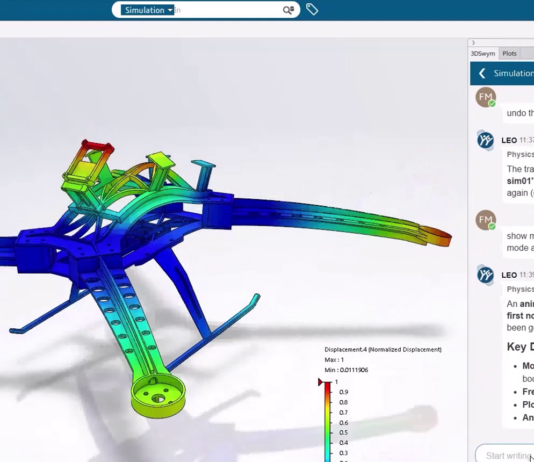Viewport: 534px width, 462px height.
Task: Switch to the 3DSwym tab
Action: [483, 53]
